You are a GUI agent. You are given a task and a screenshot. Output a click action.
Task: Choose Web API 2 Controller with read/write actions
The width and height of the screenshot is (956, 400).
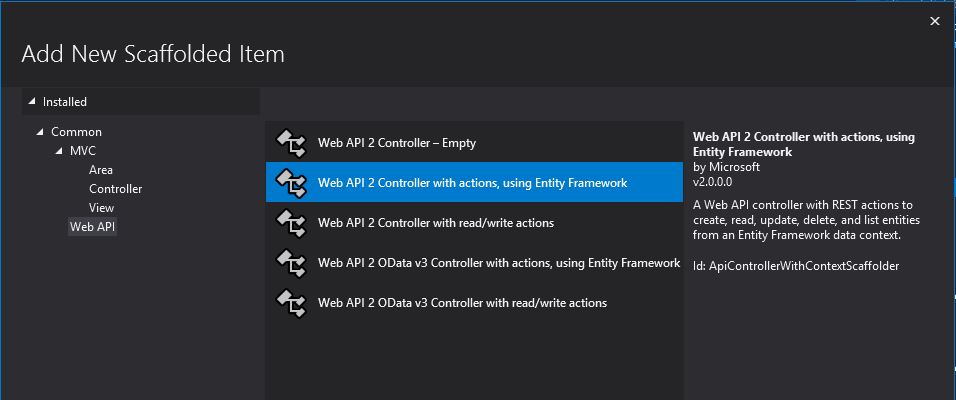474,223
